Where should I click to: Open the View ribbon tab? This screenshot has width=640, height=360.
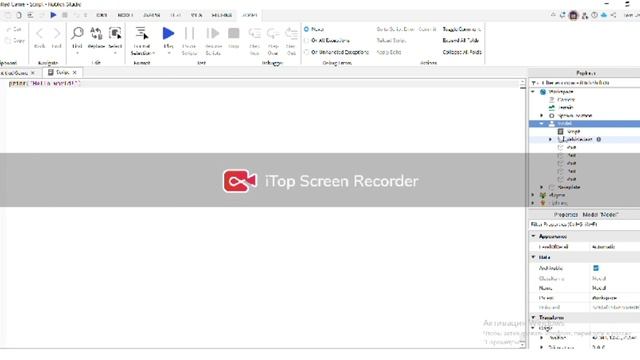196,15
